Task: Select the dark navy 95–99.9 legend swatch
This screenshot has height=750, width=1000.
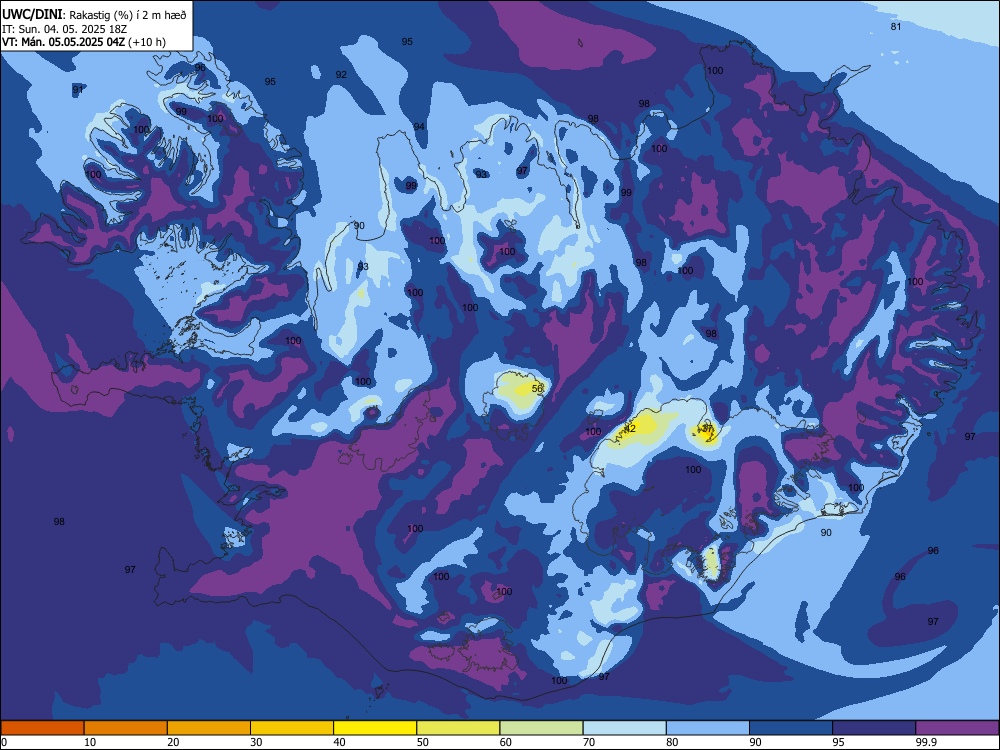Action: [874, 728]
